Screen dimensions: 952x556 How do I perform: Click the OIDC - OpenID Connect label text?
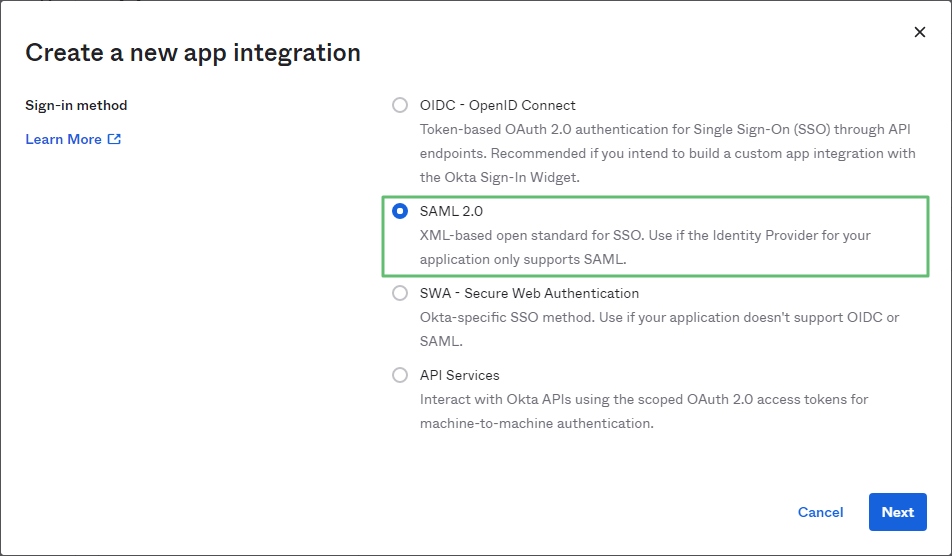click(498, 105)
